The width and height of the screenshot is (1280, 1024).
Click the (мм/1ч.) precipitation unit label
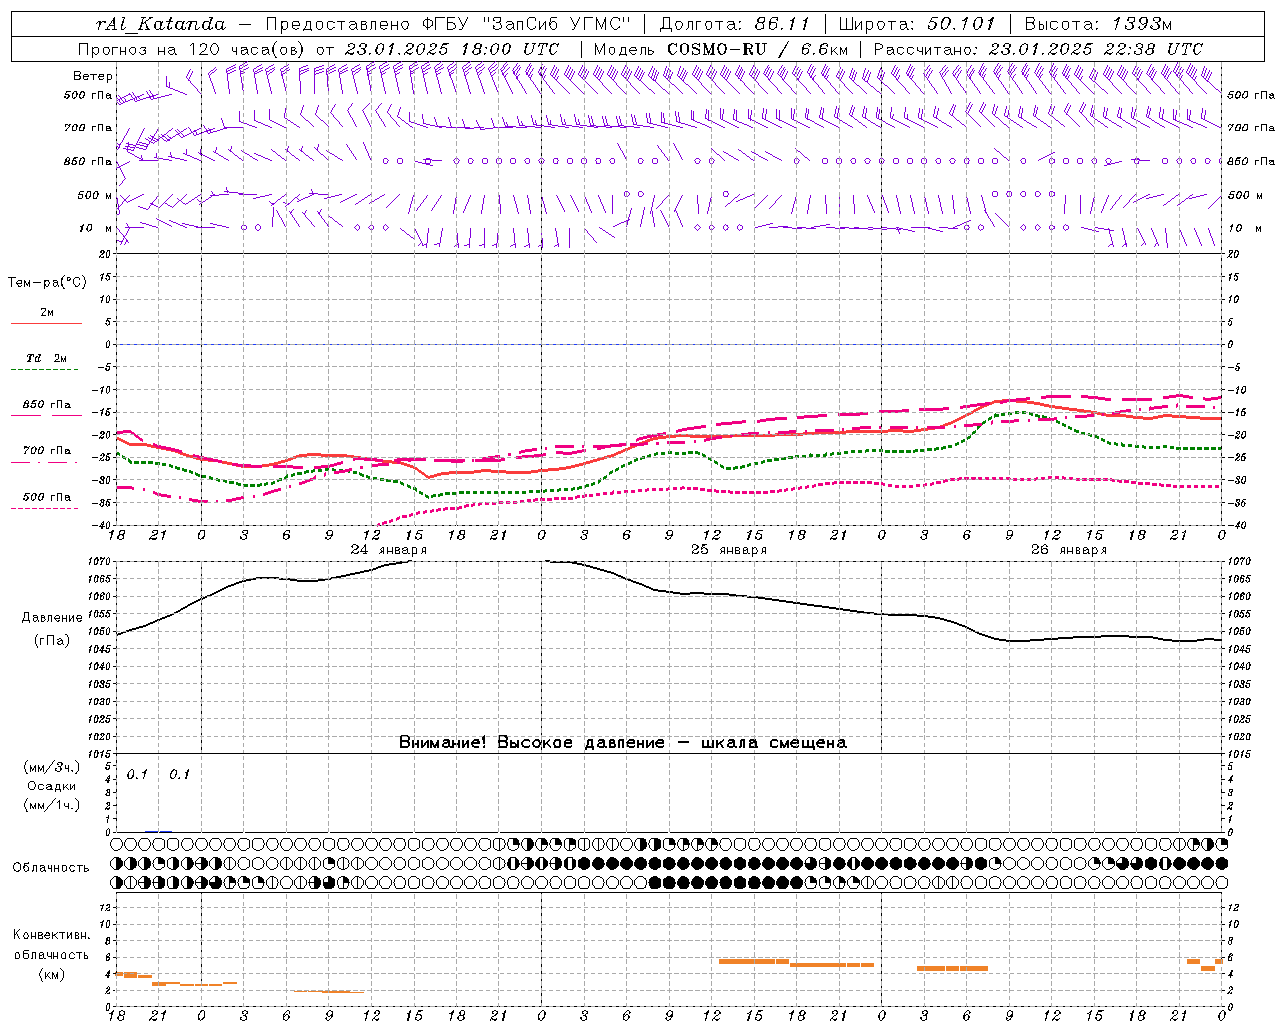(x=52, y=805)
